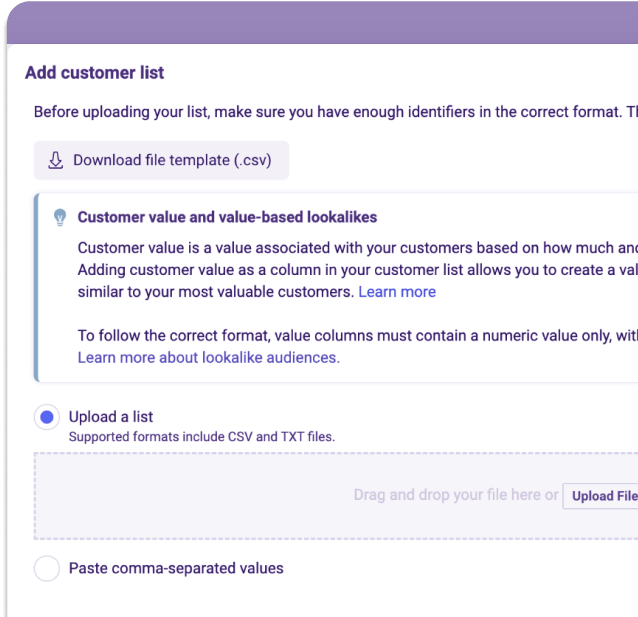Open "Learn more about lookalike audiences" link
The height and width of the screenshot is (617, 638).
tap(208, 357)
